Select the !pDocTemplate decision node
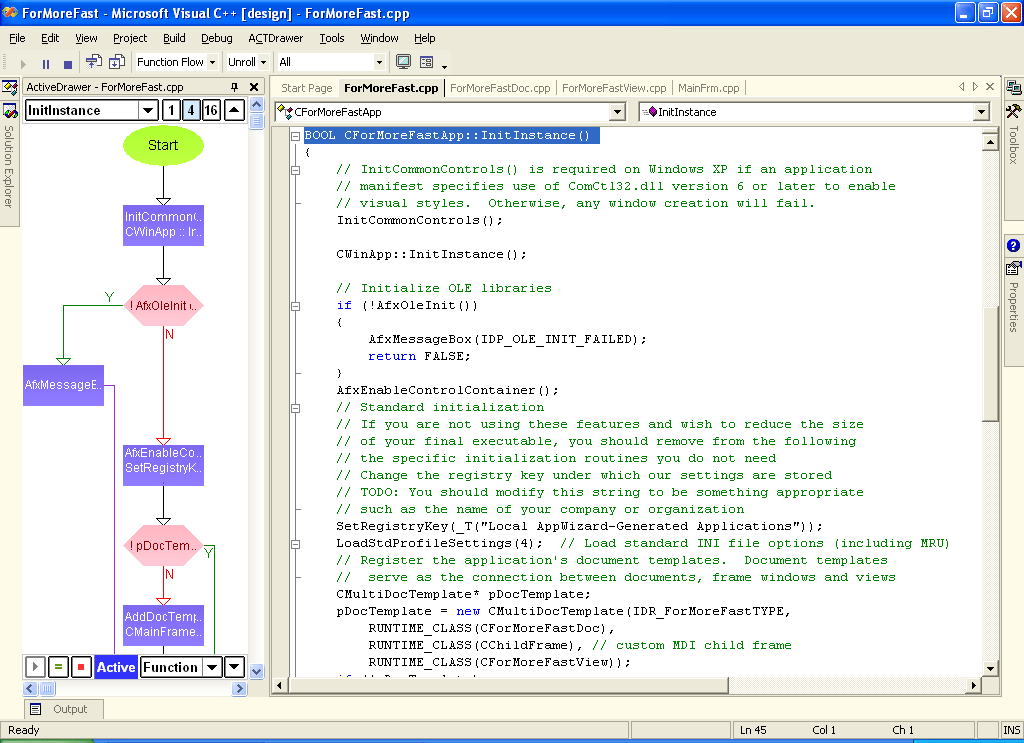The width and height of the screenshot is (1024, 743). [163, 546]
